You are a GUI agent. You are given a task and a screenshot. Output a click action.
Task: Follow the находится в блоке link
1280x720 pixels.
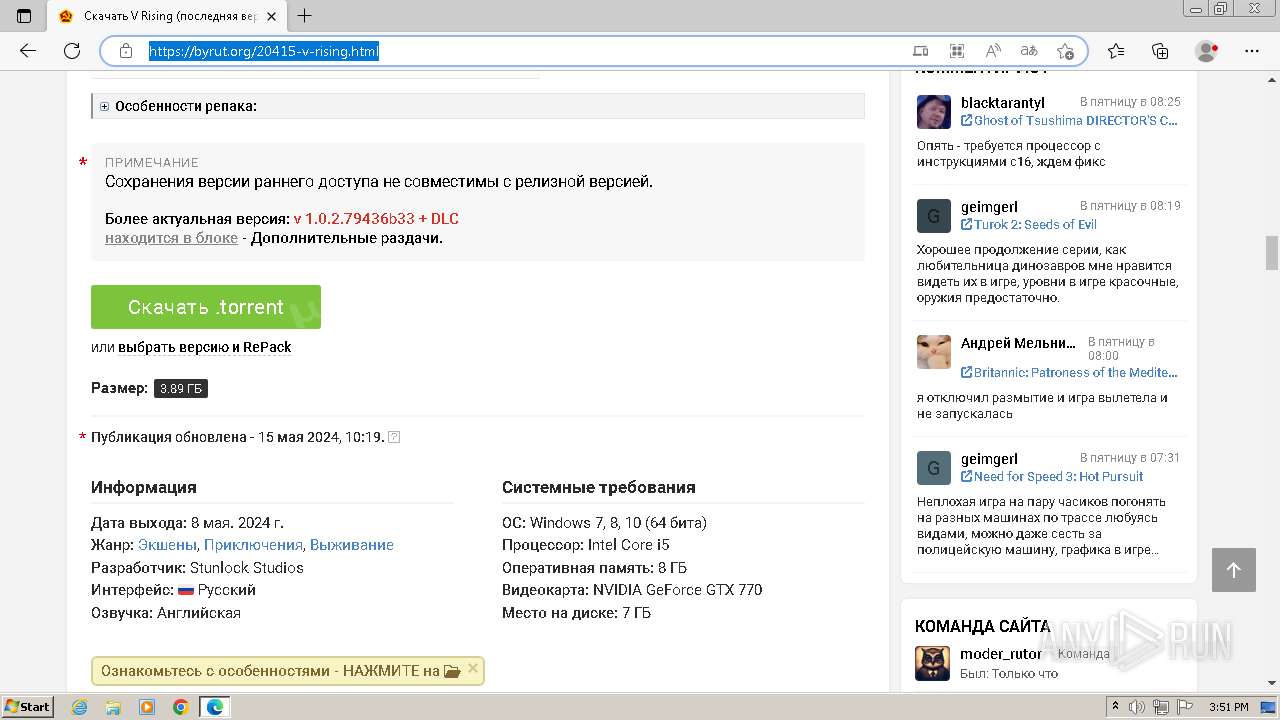click(x=171, y=238)
